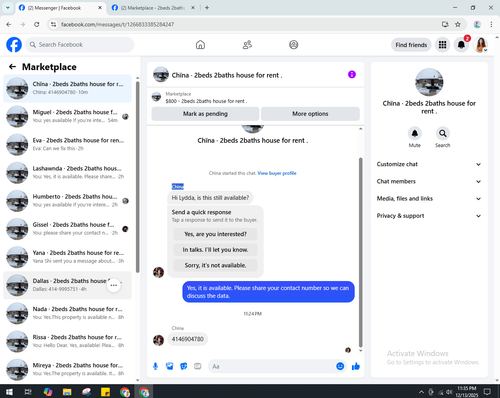Open the purple conversation info icon
Image resolution: width=500 pixels, height=398 pixels.
click(x=352, y=74)
